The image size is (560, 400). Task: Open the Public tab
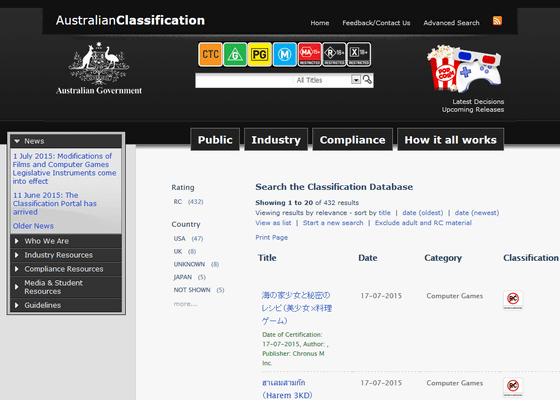click(215, 140)
